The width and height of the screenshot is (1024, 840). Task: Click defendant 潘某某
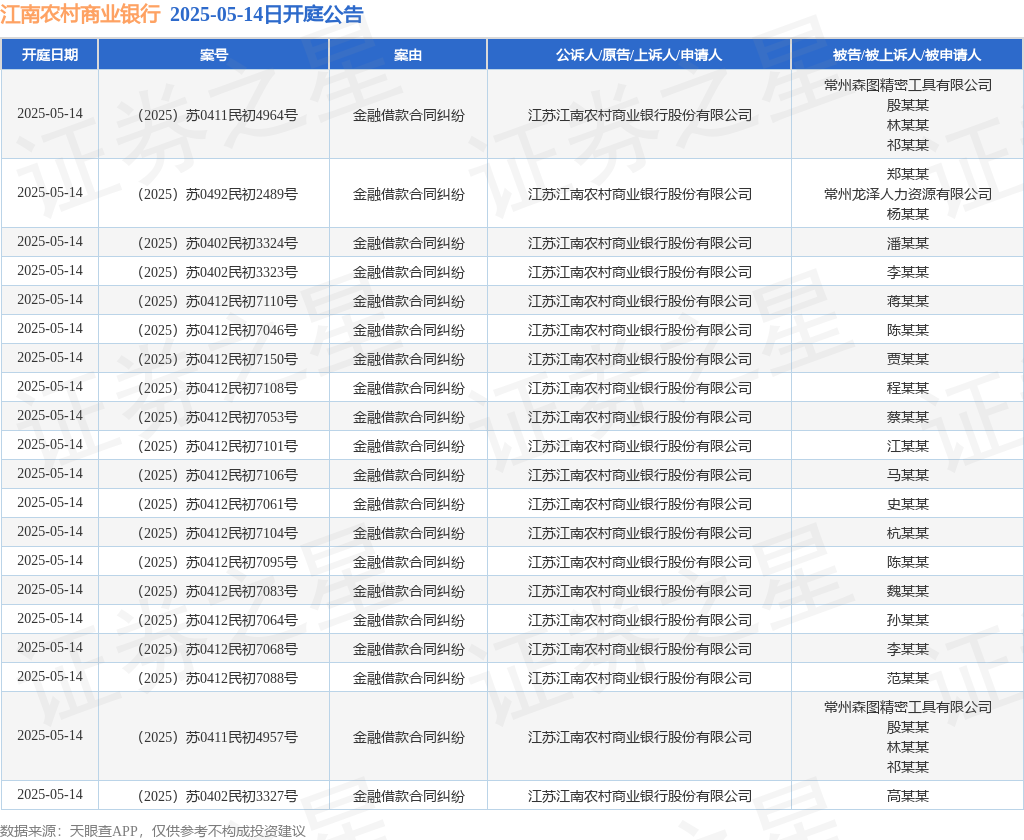(x=908, y=243)
